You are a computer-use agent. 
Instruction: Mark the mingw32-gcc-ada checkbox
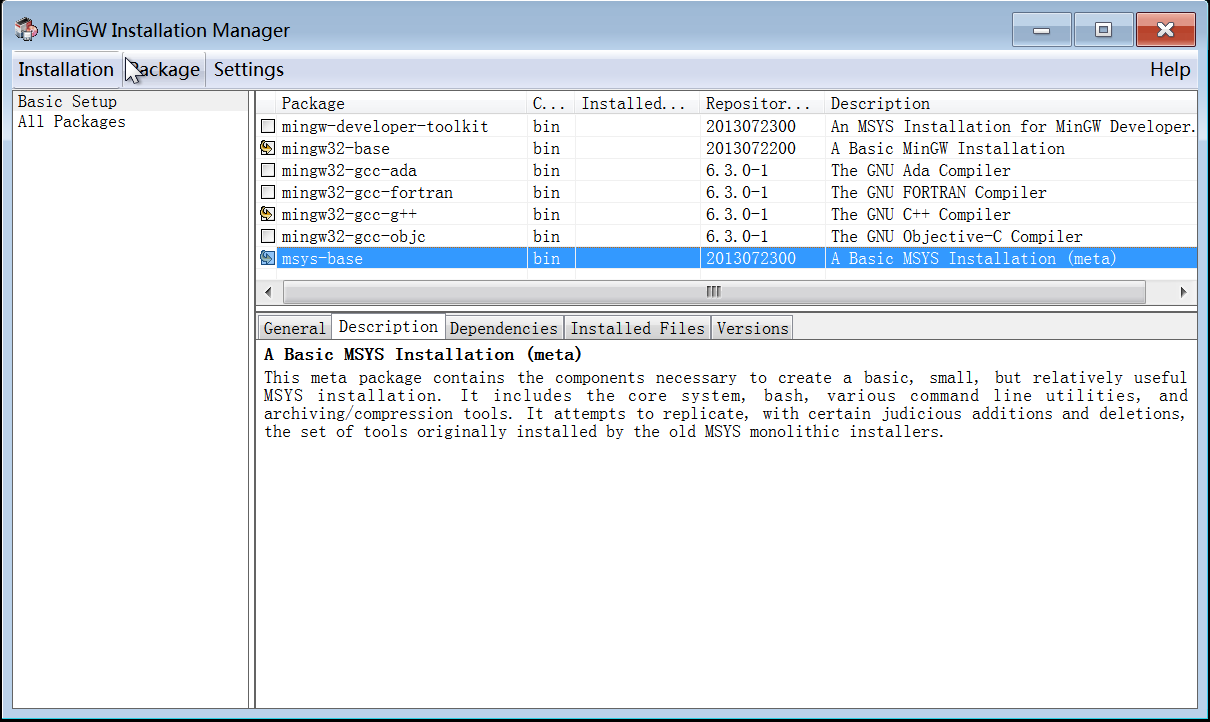pyautogui.click(x=267, y=171)
